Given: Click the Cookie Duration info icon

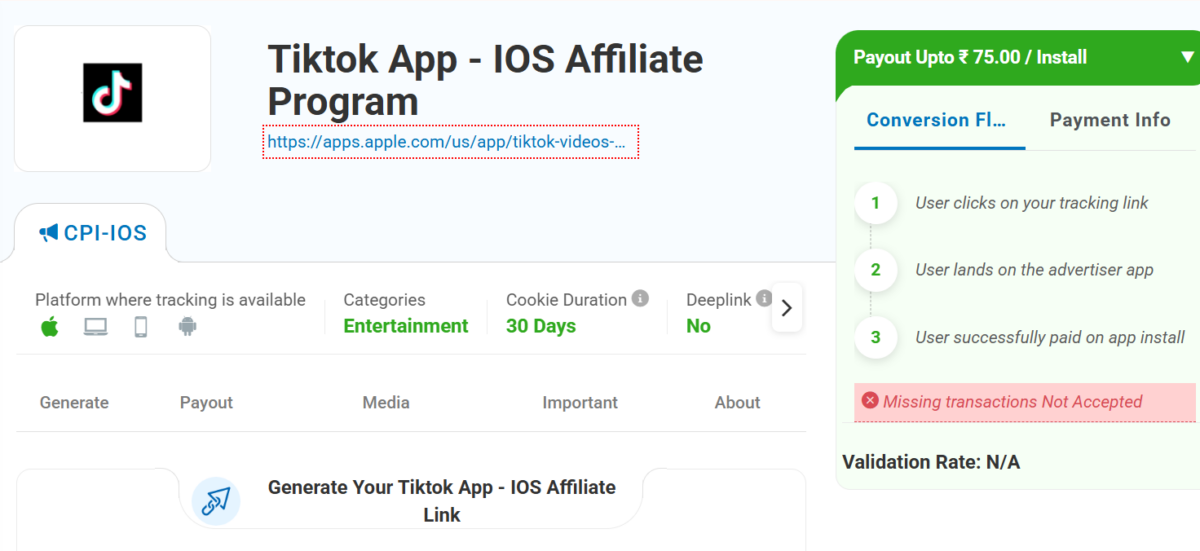Looking at the screenshot, I should pyautogui.click(x=640, y=299).
